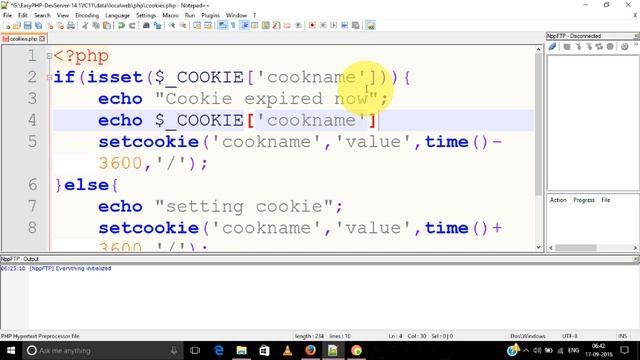
Task: Click the Dos\Windows status bar entry
Action: coord(528,336)
